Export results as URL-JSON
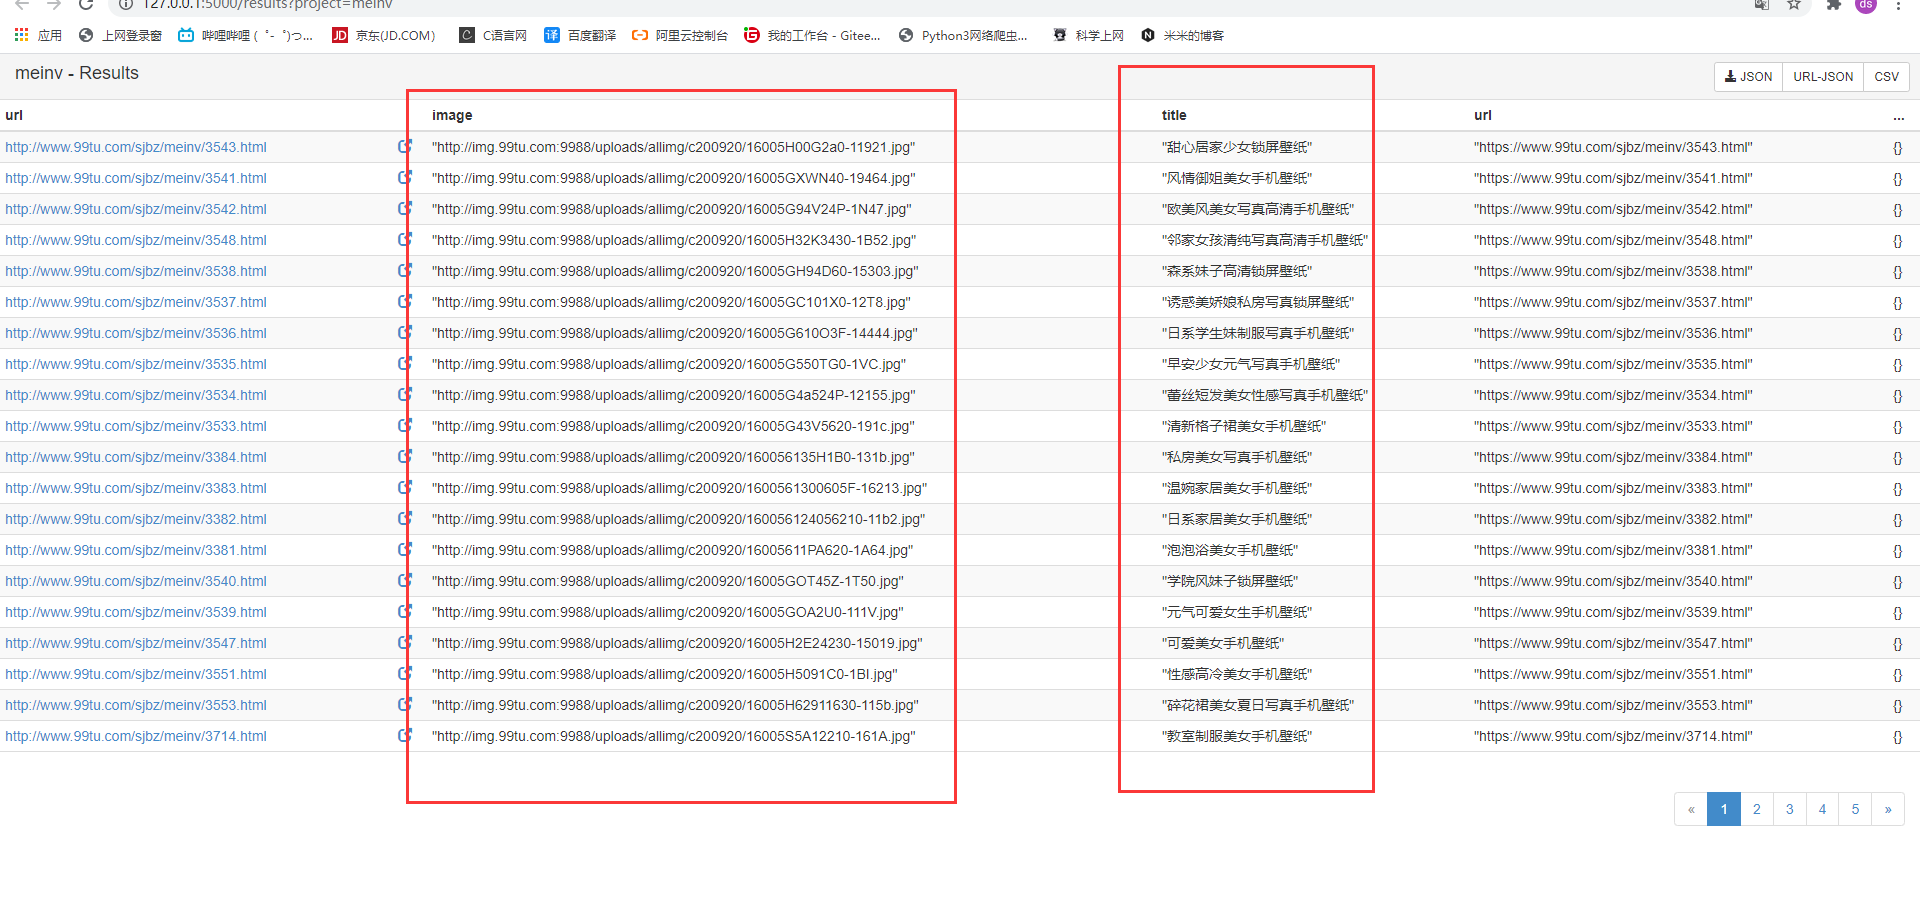 (1822, 77)
